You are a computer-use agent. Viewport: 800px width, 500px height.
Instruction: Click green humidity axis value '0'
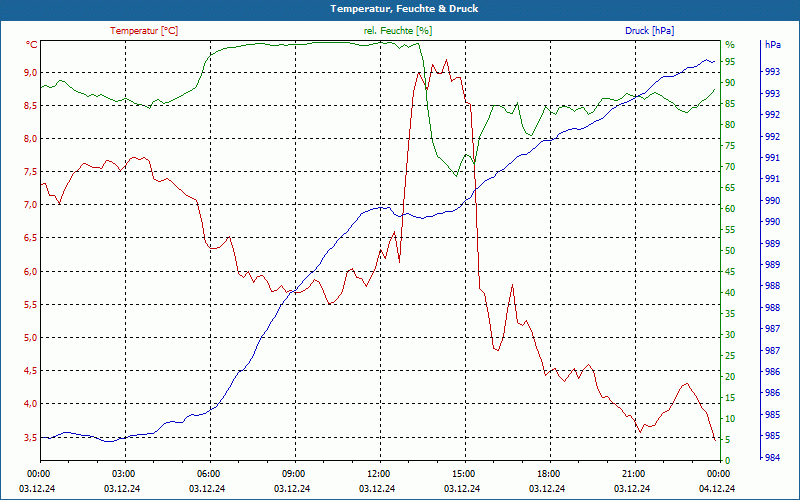pyautogui.click(x=728, y=461)
